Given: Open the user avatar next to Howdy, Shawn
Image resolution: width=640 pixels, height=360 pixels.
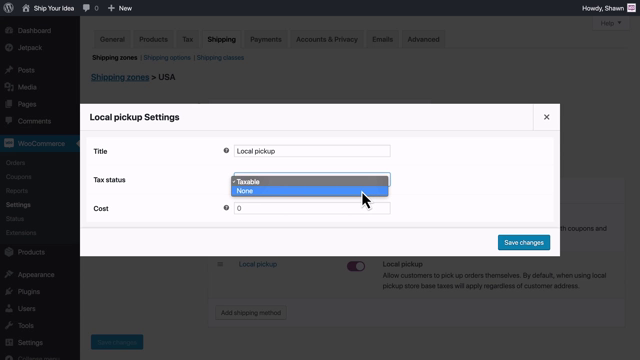Looking at the screenshot, I should point(631,8).
